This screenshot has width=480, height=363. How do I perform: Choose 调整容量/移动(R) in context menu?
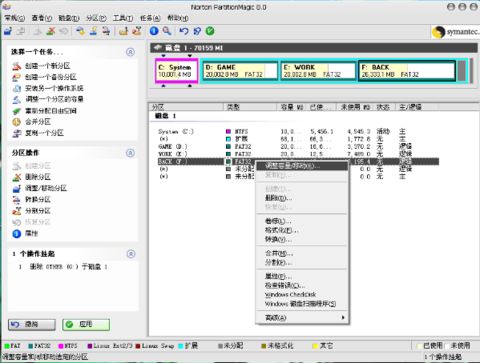[x=302, y=166]
